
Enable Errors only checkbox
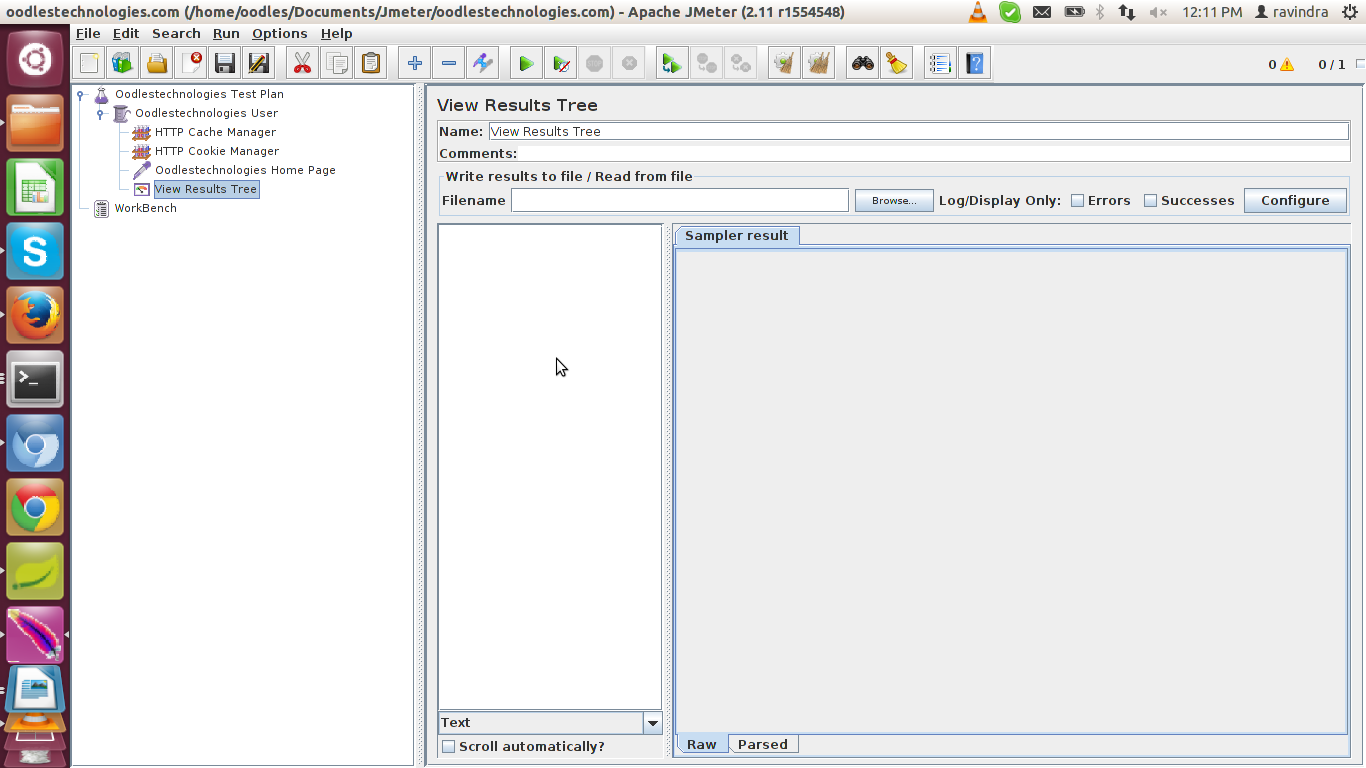1077,201
